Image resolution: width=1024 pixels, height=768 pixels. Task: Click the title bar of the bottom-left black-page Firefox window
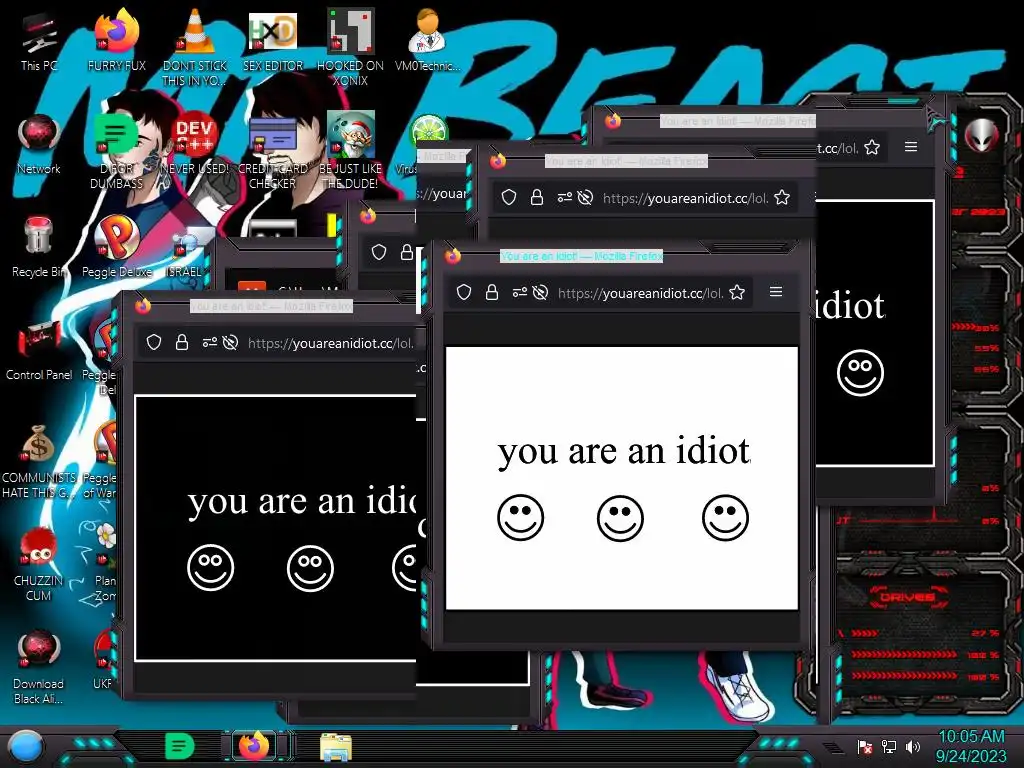coord(271,306)
